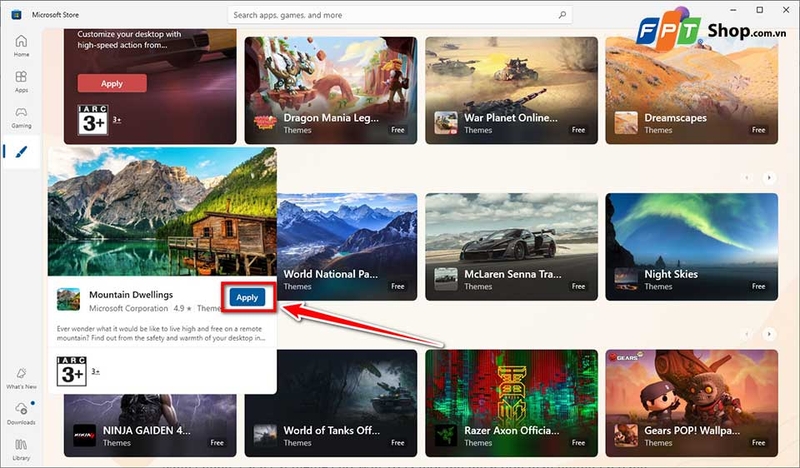Image resolution: width=800 pixels, height=468 pixels.
Task: Click the Gears POP small icon
Action: [x=626, y=435]
